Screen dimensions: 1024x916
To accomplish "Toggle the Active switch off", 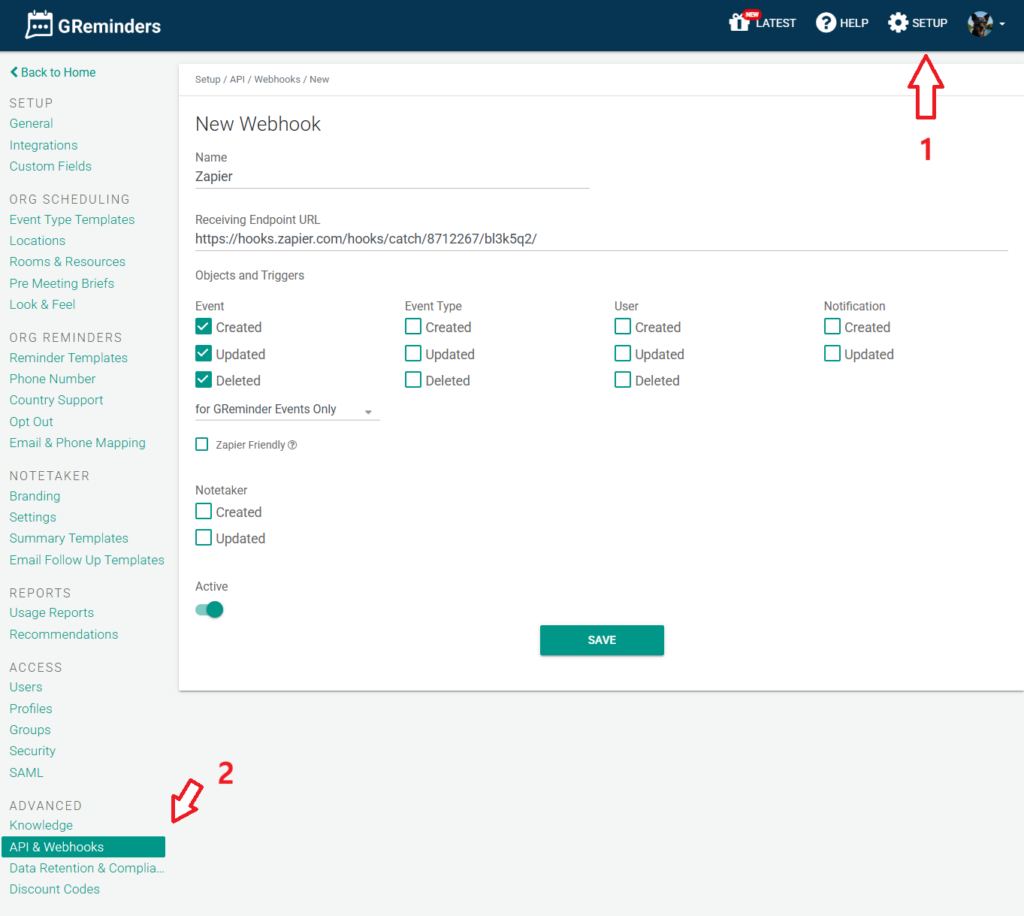I will pyautogui.click(x=210, y=610).
